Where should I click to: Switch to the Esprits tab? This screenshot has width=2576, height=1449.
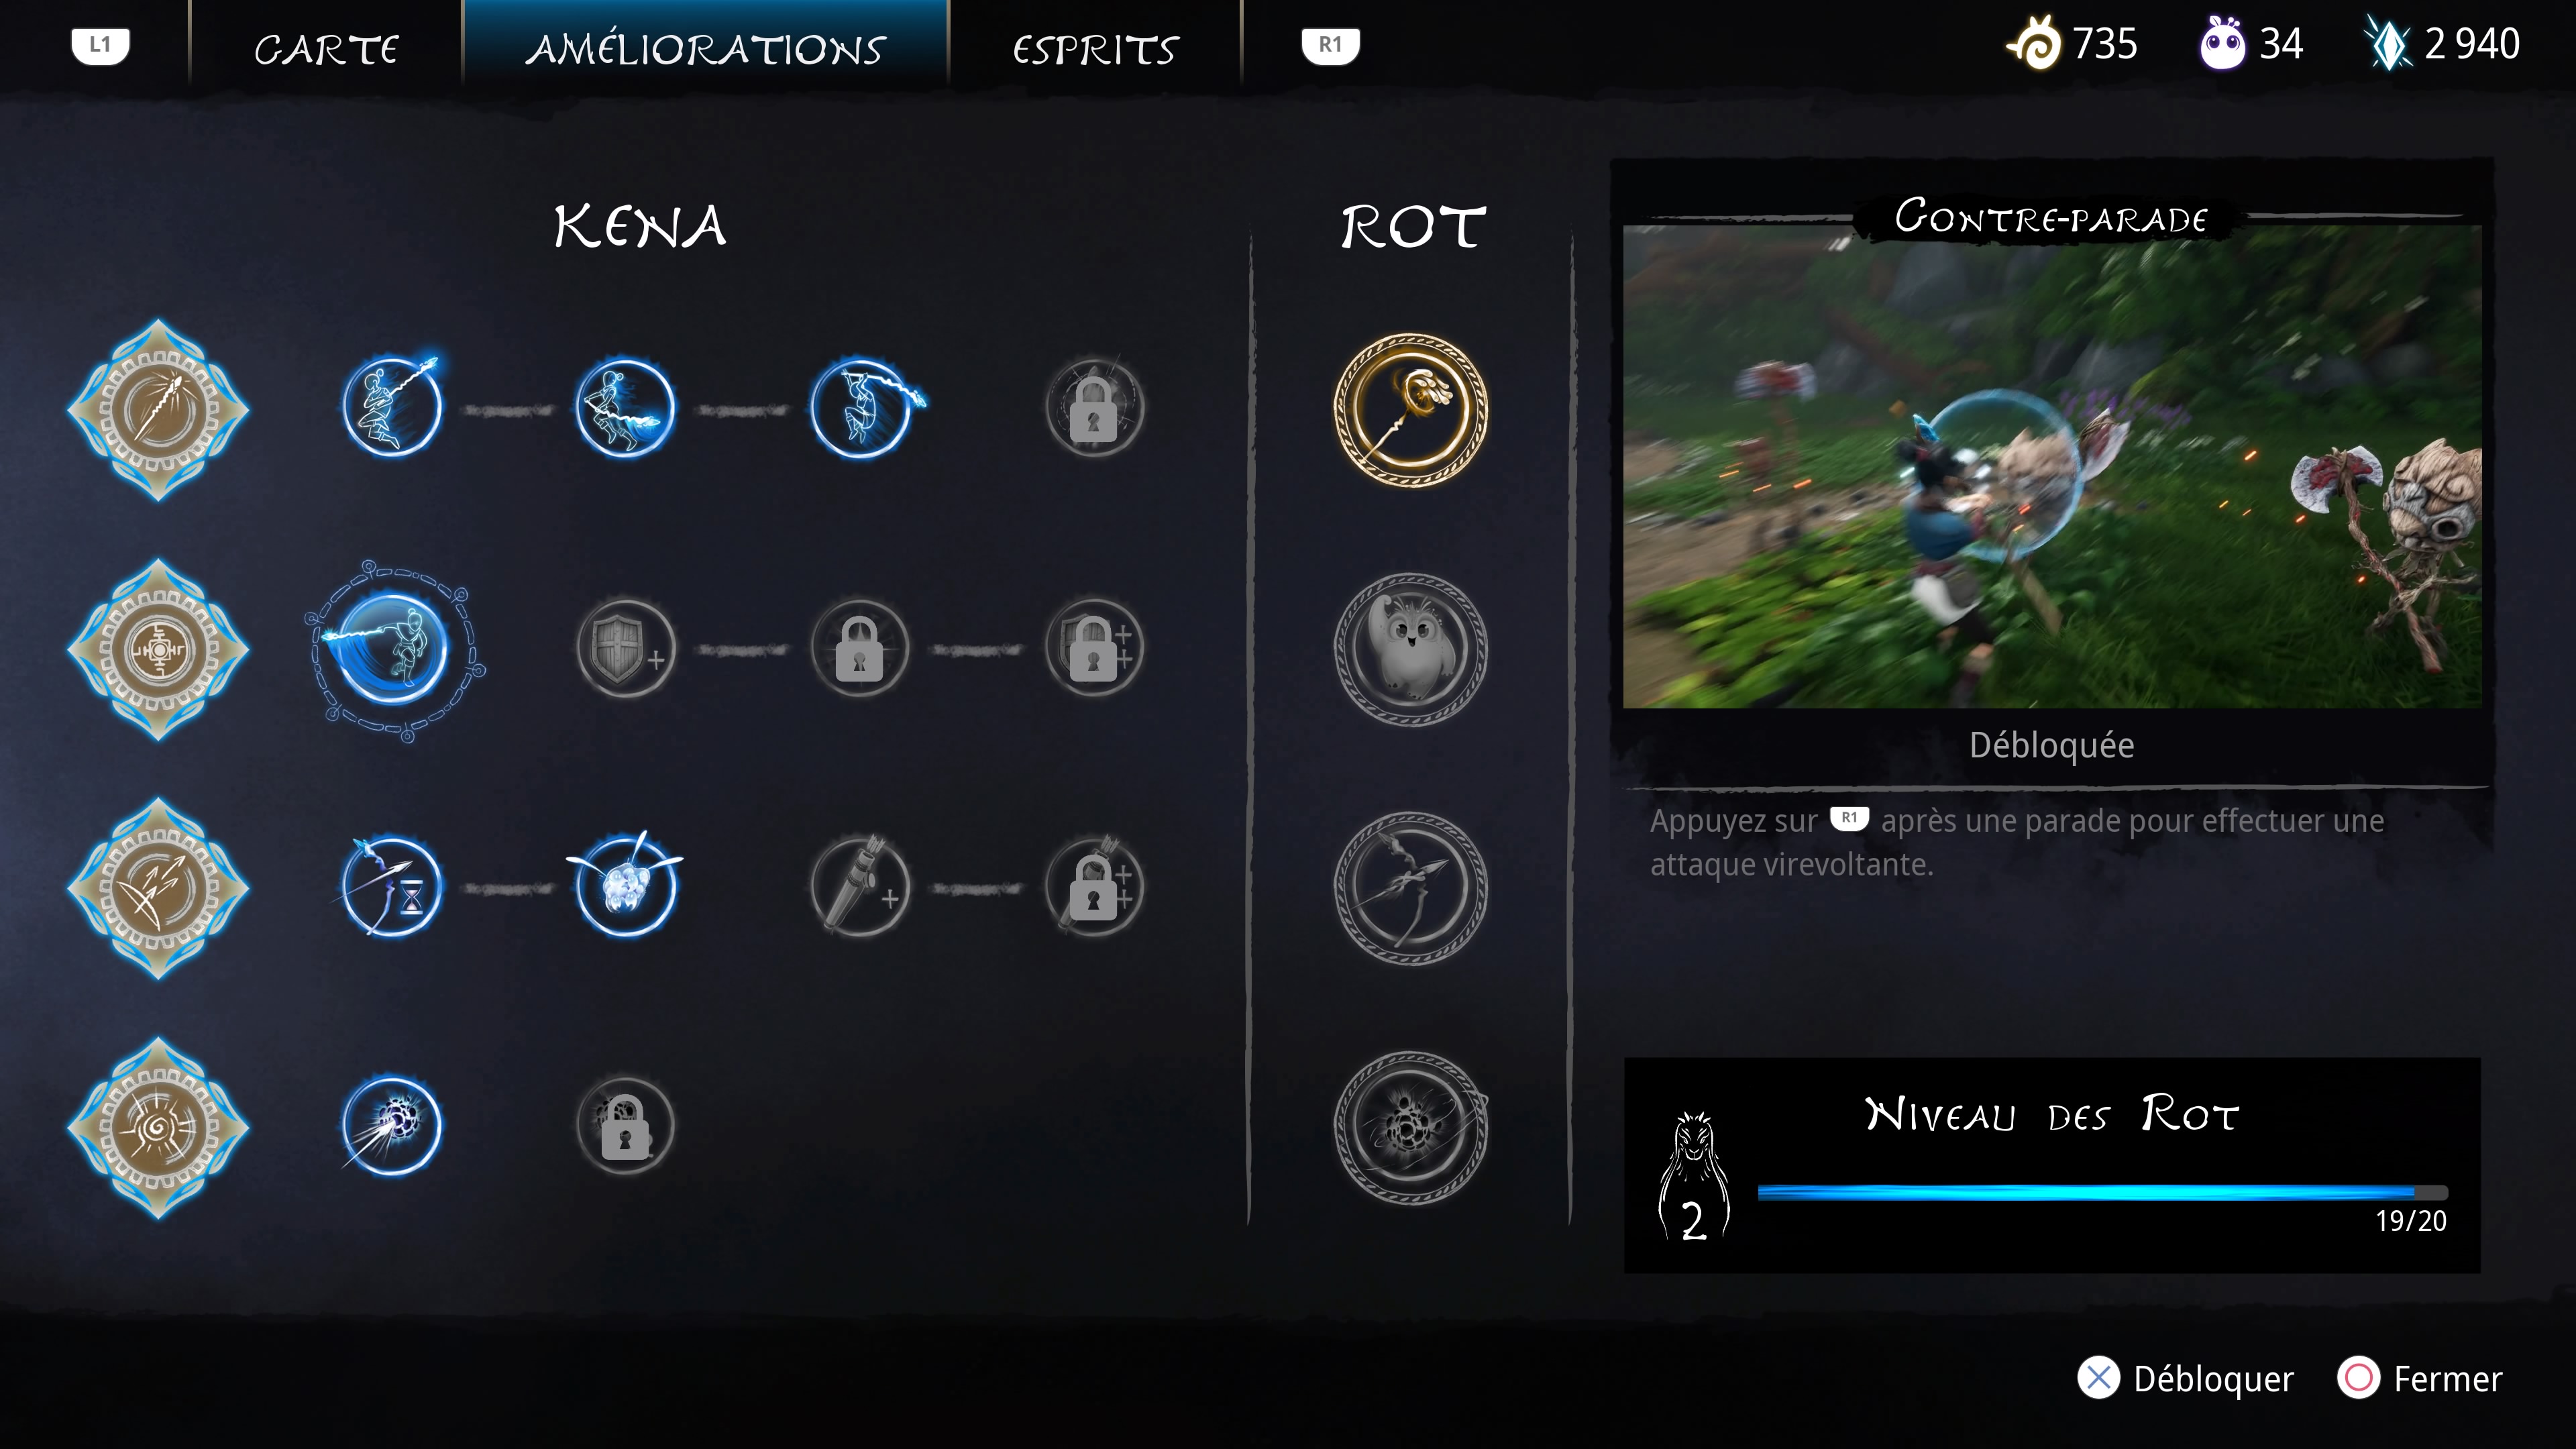click(x=1096, y=48)
